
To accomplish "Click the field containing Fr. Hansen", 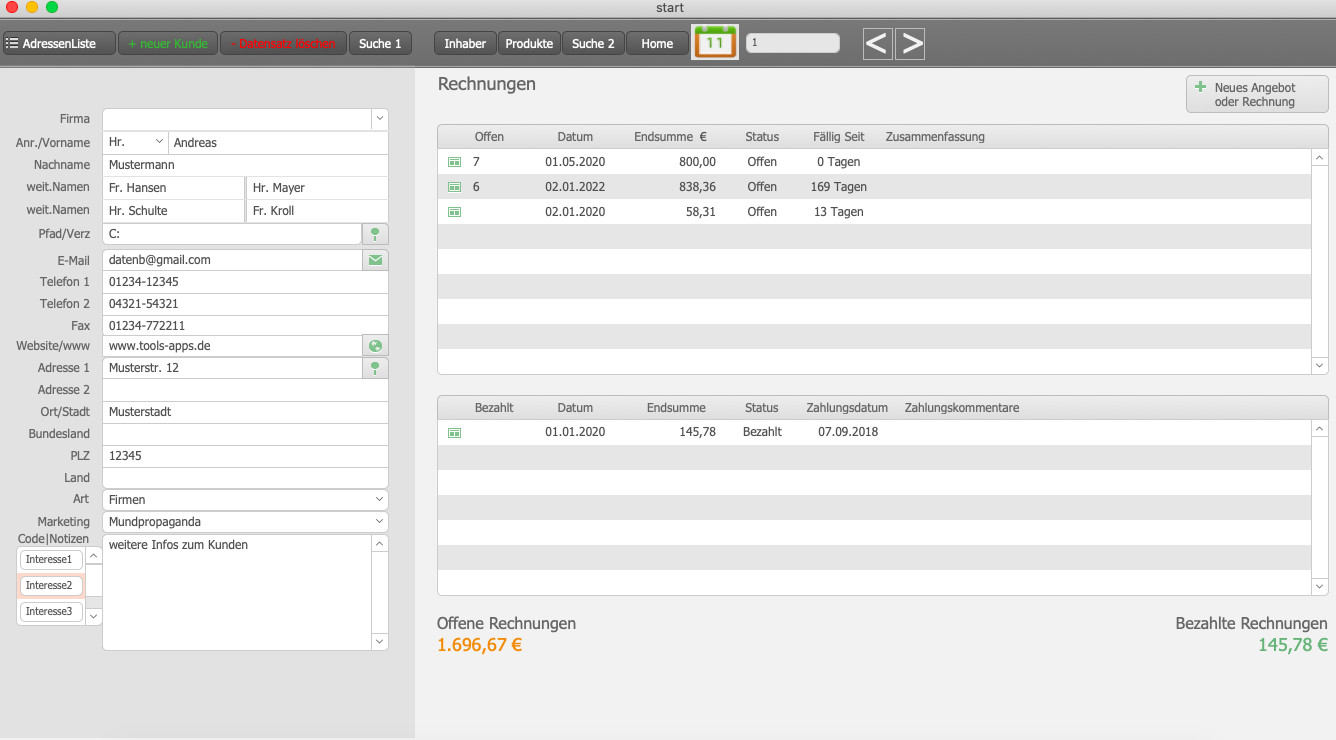I will click(x=173, y=188).
